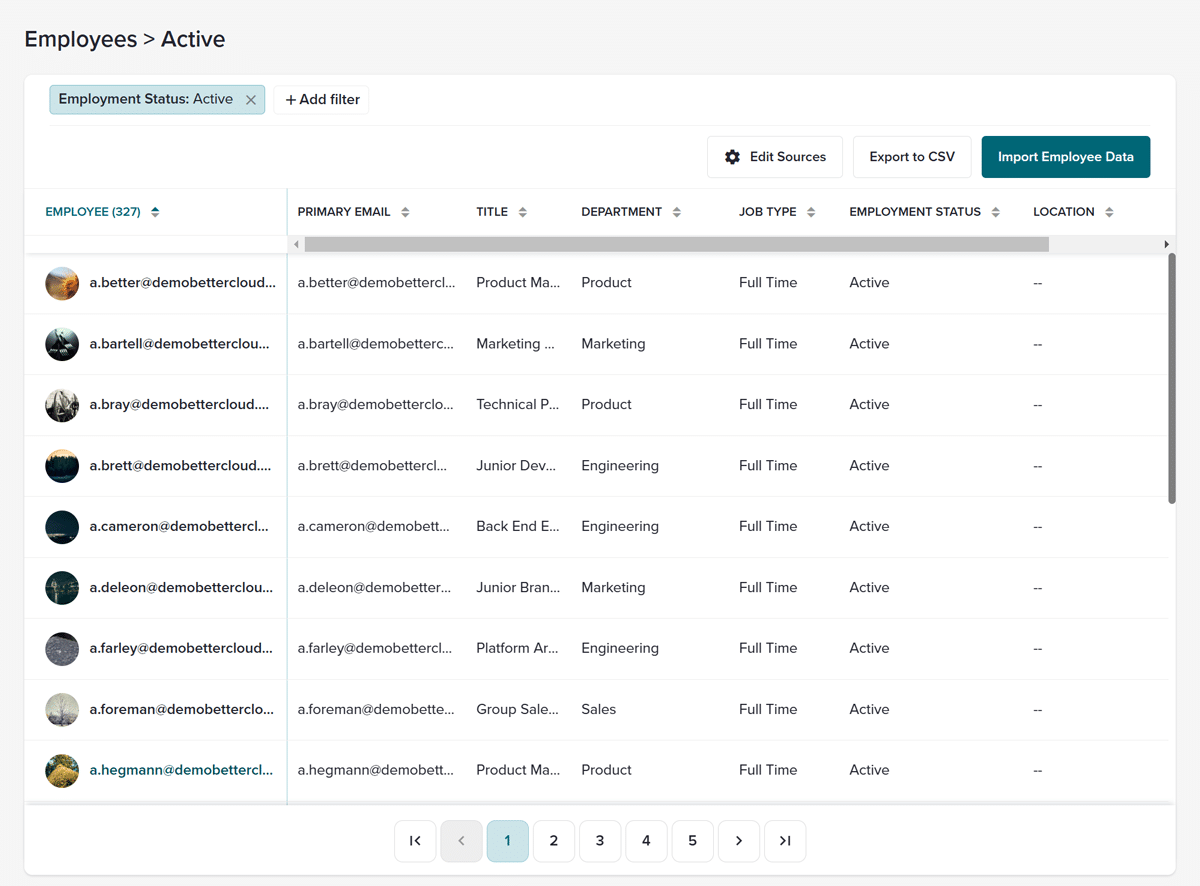Open employee a.brett@demobettercloud link
The height and width of the screenshot is (886, 1200).
click(181, 466)
